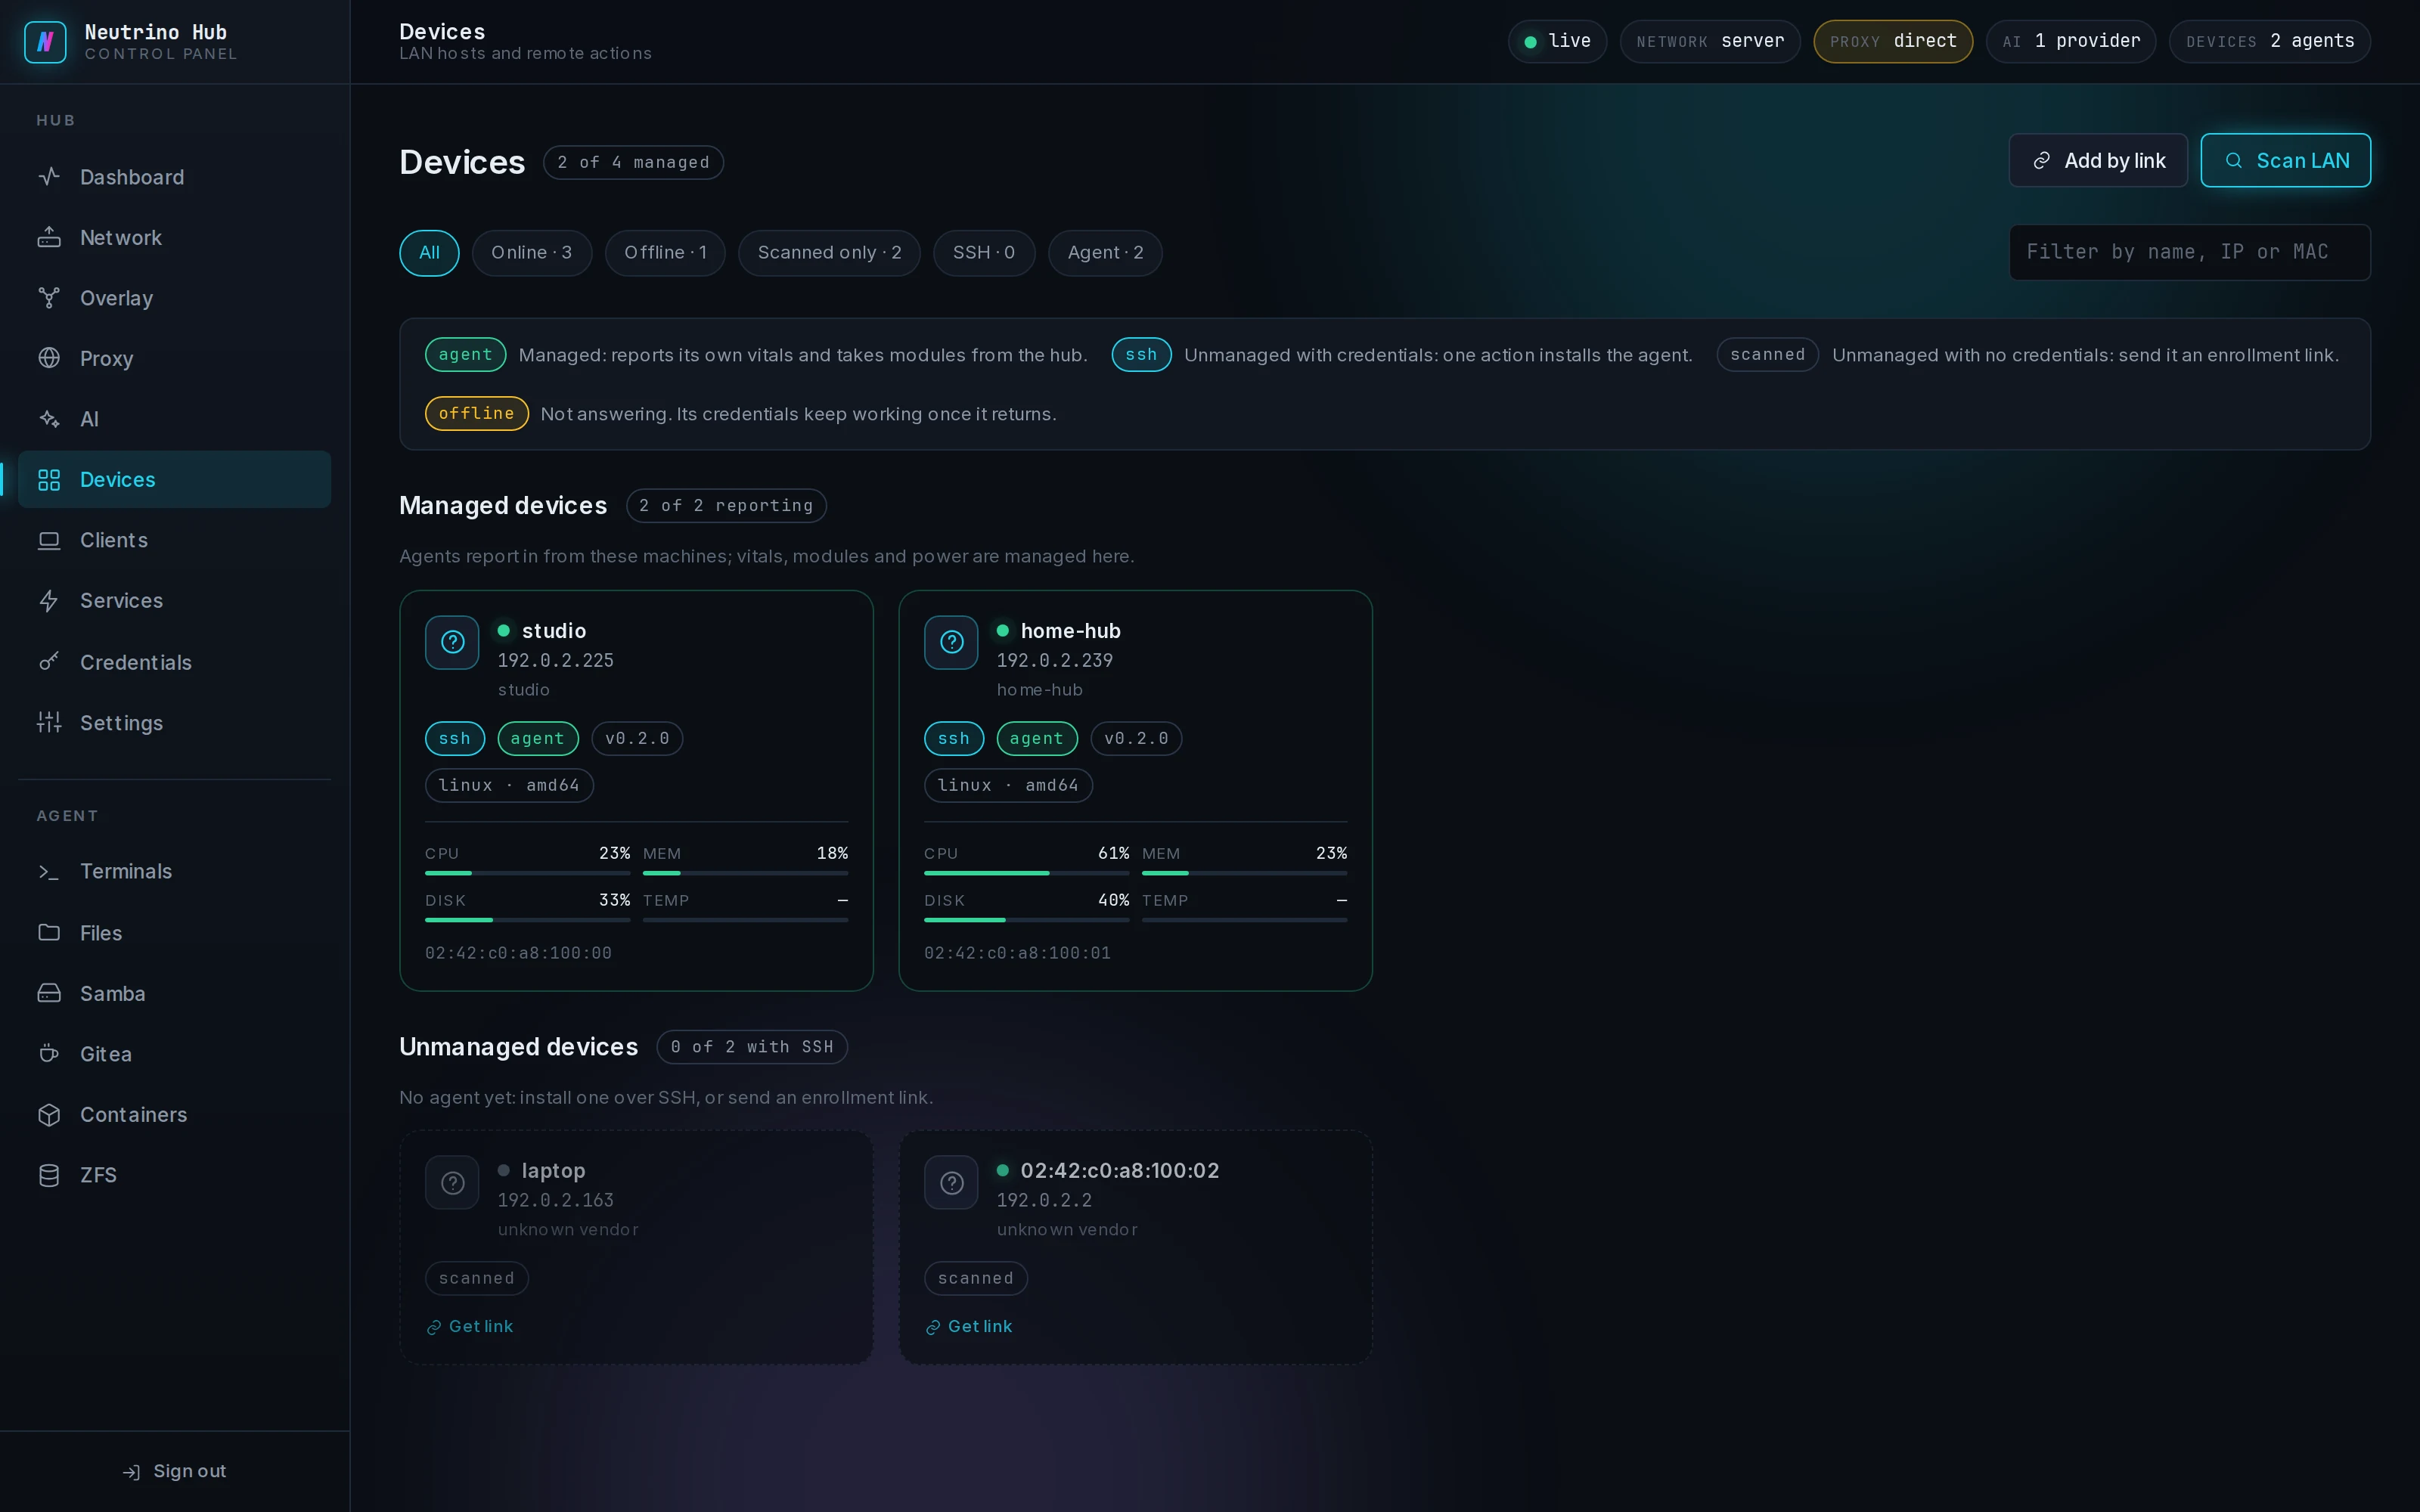Screen dimensions: 2420x1512
Task: Click the AI sparkle icon in sidebar
Action: pyautogui.click(x=49, y=419)
